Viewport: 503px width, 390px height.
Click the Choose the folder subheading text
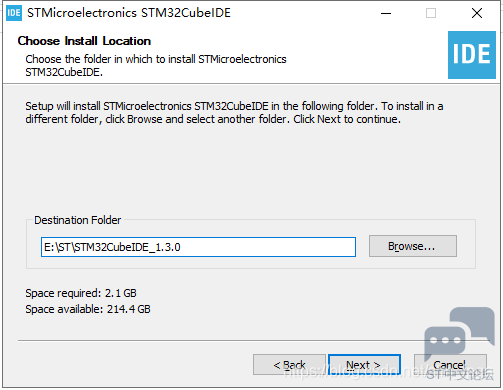156,66
